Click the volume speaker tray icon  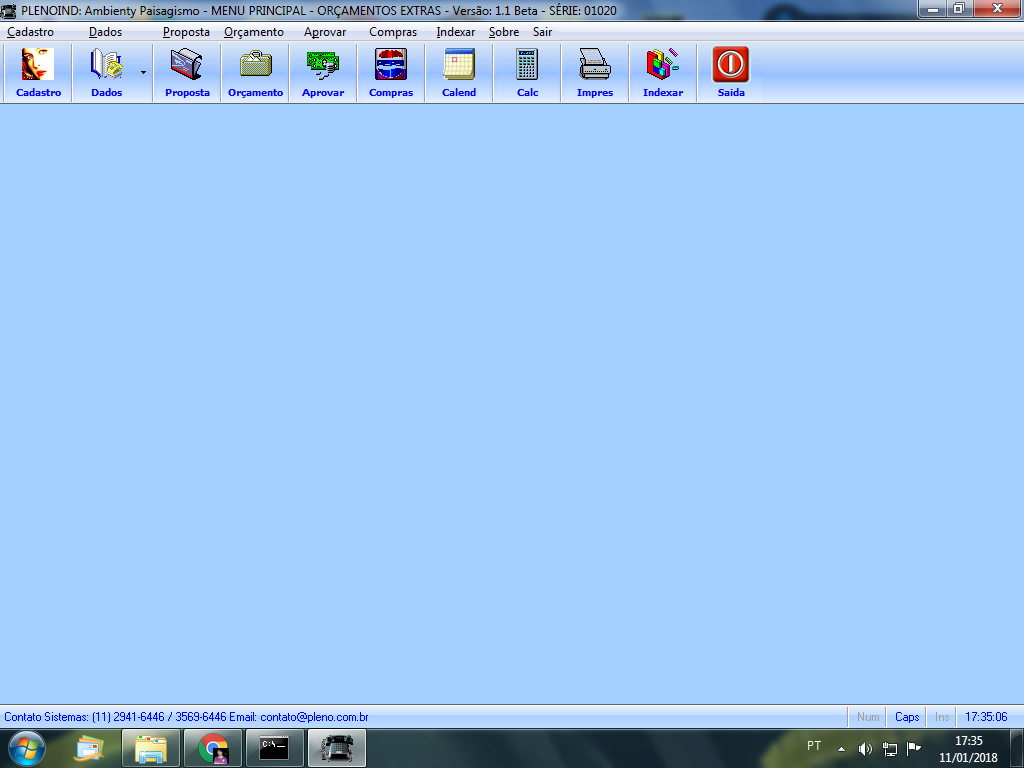865,749
